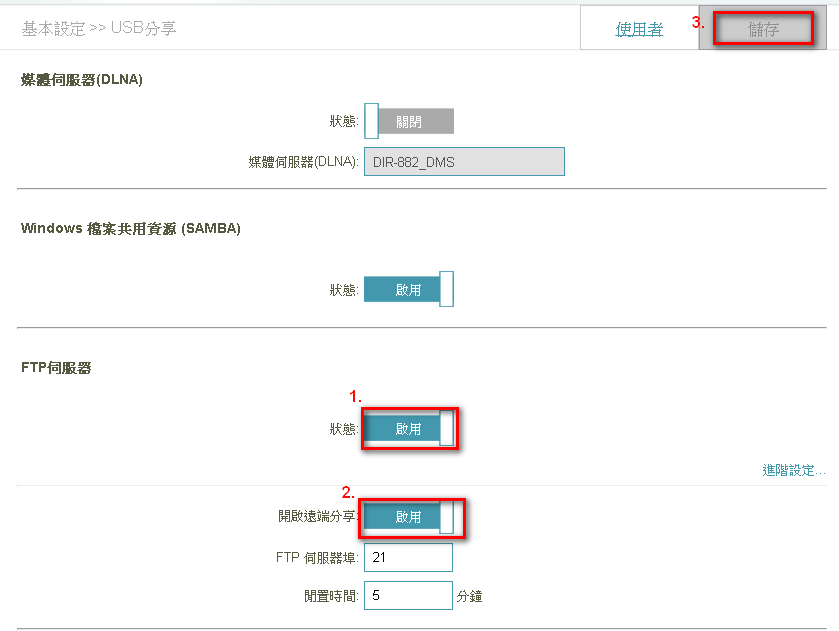Turn off 開啟遠端分享 remote sharing switch
Viewport: 839px width, 631px height.
tap(409, 517)
